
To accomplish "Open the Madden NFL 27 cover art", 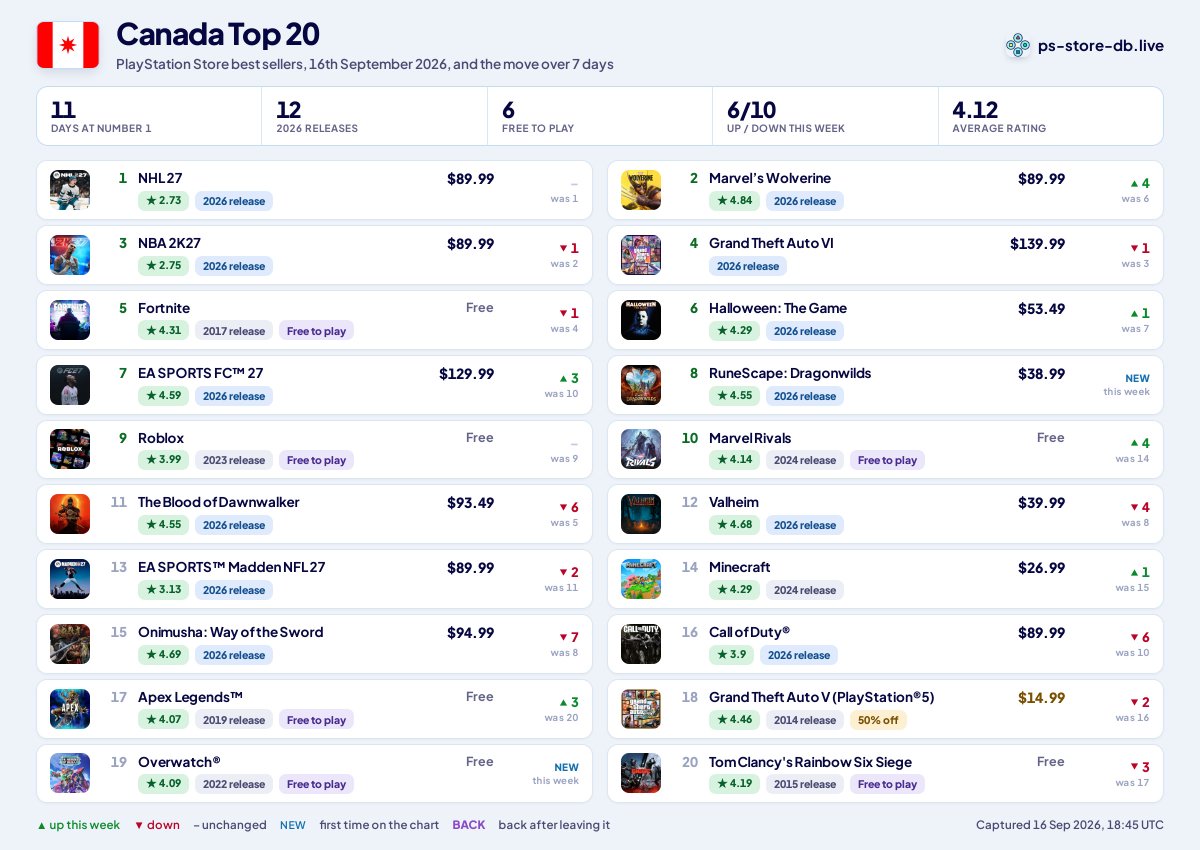I will 70,579.
